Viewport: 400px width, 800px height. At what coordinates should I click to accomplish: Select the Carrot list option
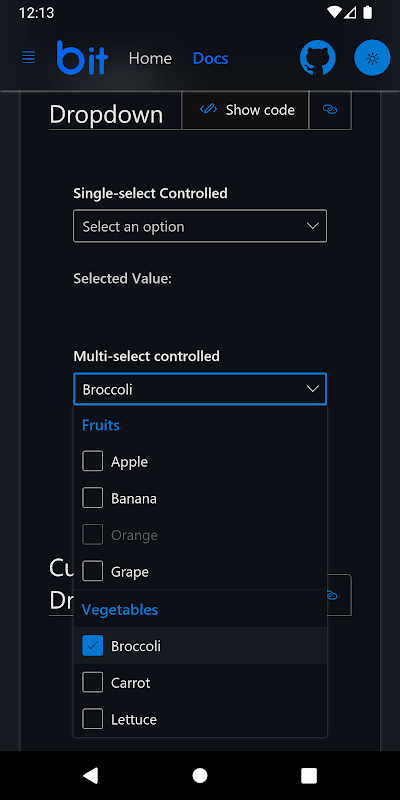(x=200, y=683)
